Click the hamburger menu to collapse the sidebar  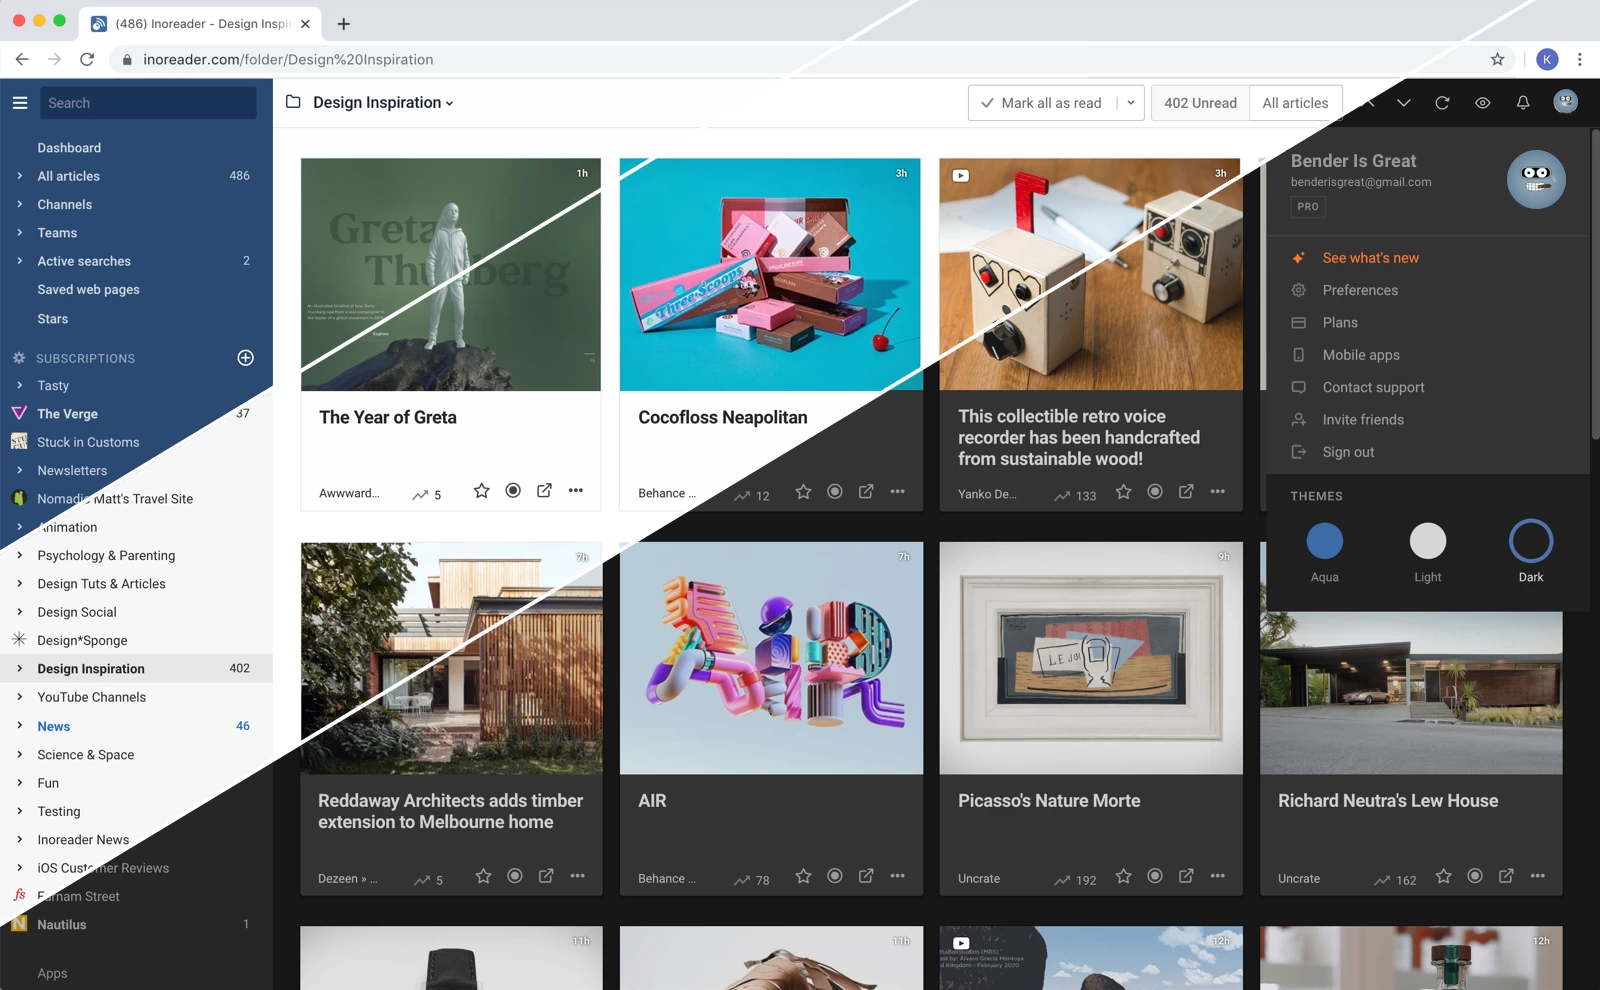(x=19, y=102)
